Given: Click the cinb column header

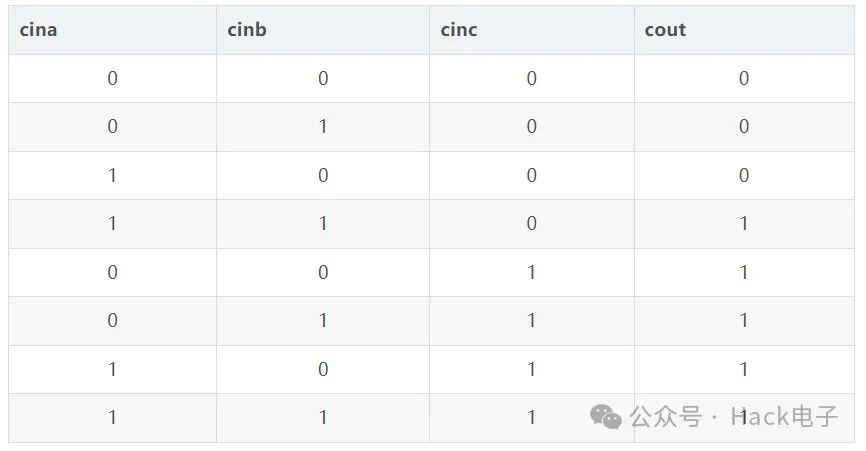Looking at the screenshot, I should point(247,29).
